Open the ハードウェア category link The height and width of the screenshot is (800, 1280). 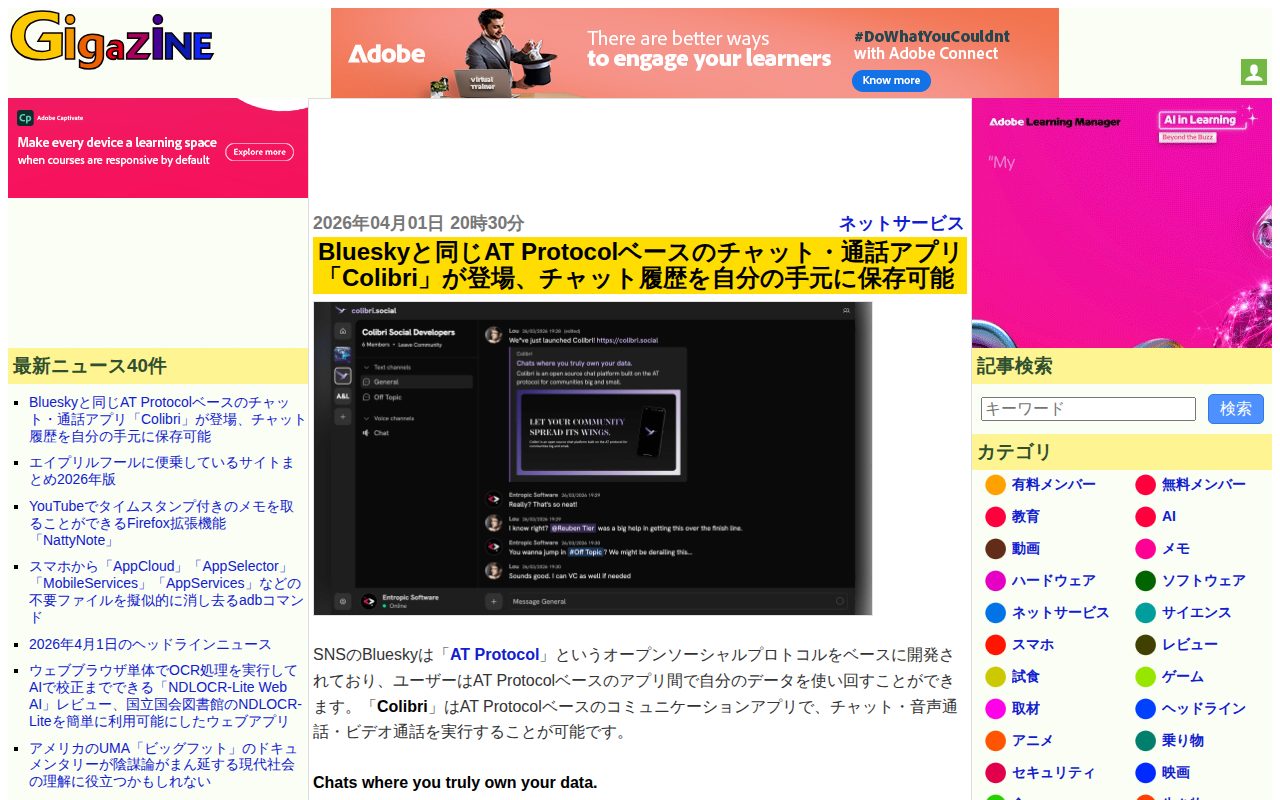coord(1054,581)
